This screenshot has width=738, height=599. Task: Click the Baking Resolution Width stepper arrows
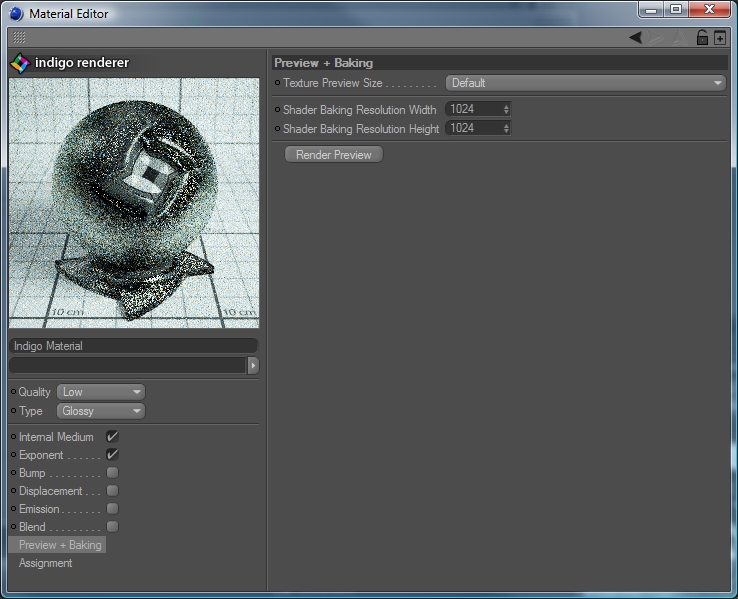(506, 110)
